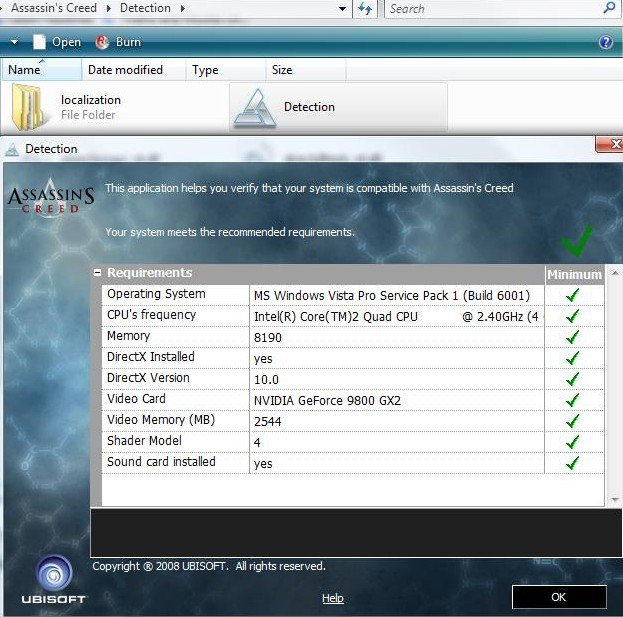This screenshot has width=623, height=617.
Task: Click the search magnifier icon
Action: click(x=609, y=7)
